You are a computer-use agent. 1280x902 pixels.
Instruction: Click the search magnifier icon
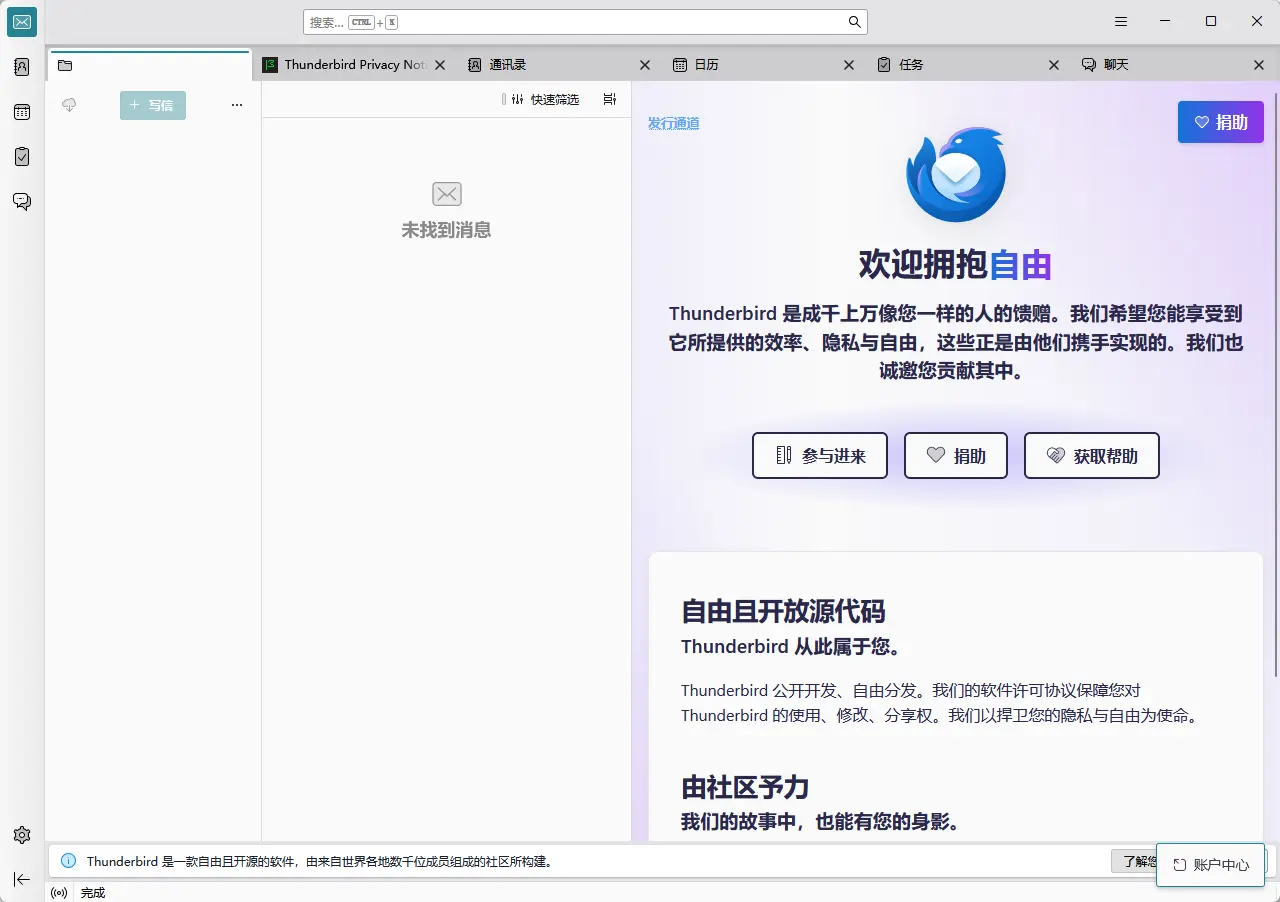pos(855,22)
